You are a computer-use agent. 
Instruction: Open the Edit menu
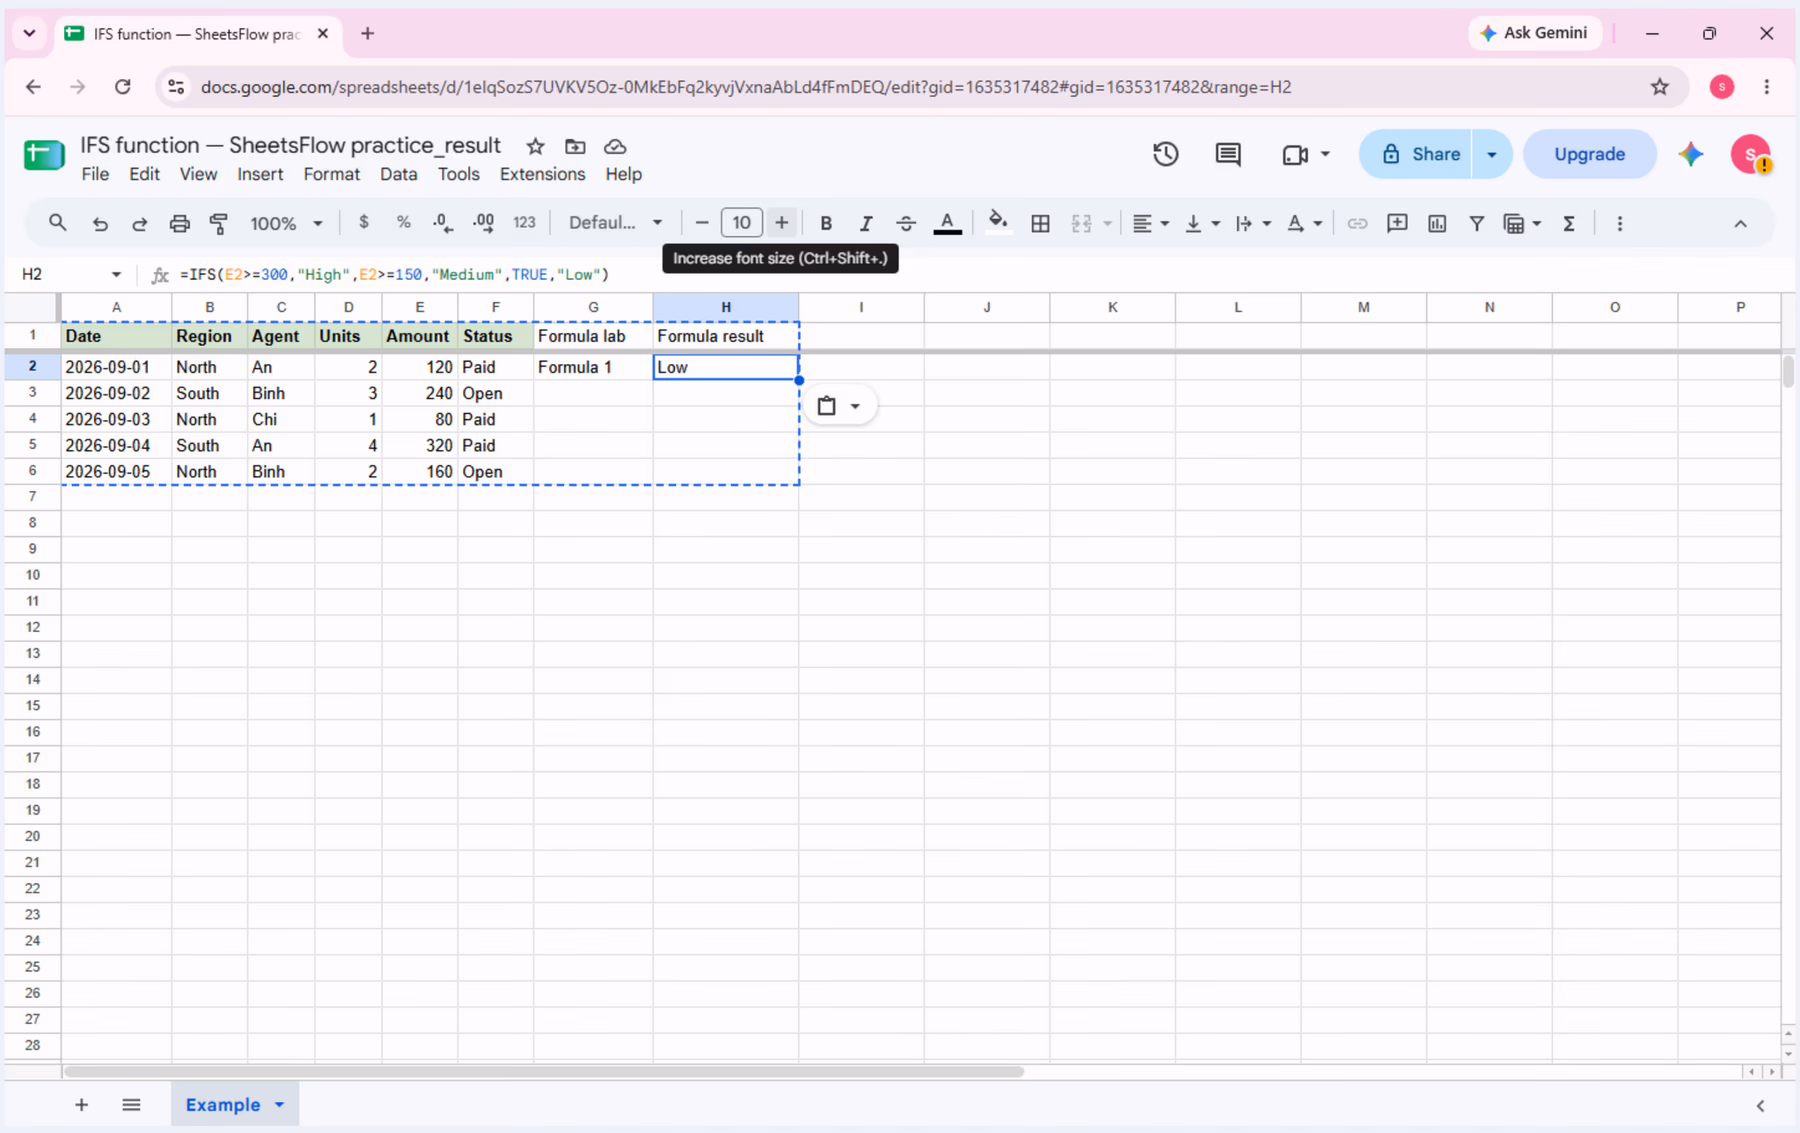[x=144, y=174]
